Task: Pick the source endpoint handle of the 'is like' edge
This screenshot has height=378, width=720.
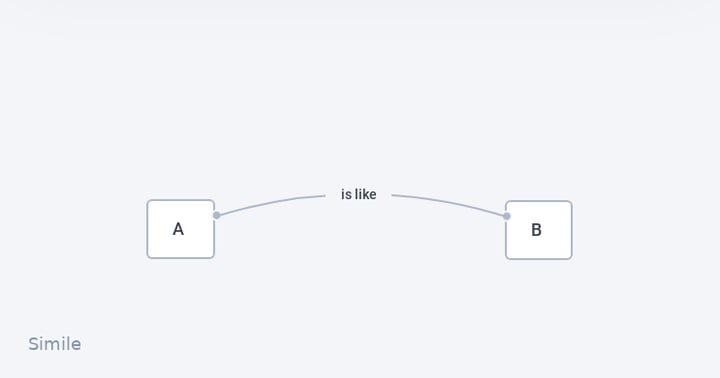Action: (x=217, y=215)
